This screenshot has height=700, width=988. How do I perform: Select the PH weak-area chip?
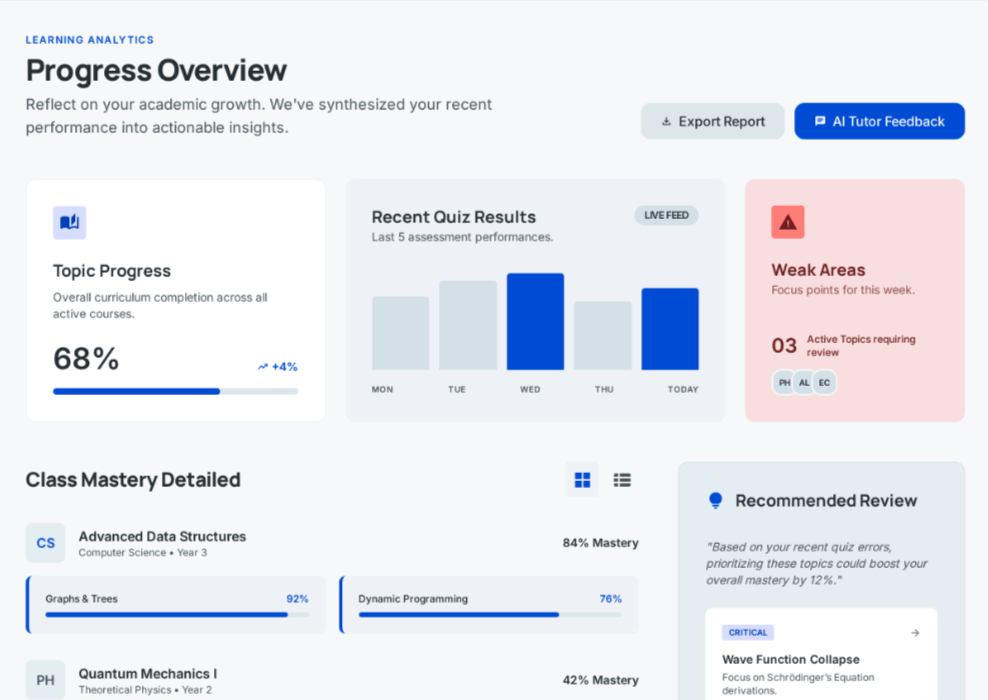pyautogui.click(x=784, y=382)
